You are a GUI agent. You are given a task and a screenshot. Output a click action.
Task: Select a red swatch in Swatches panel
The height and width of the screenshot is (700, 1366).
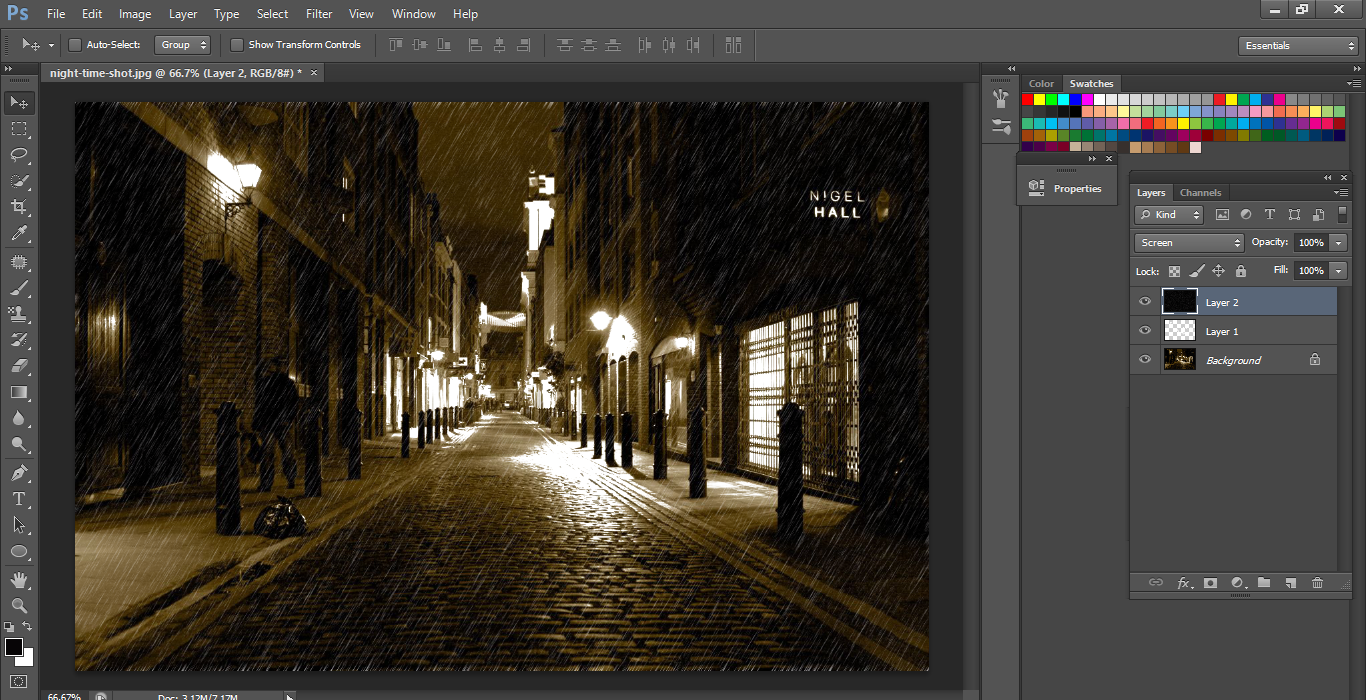[x=1028, y=98]
